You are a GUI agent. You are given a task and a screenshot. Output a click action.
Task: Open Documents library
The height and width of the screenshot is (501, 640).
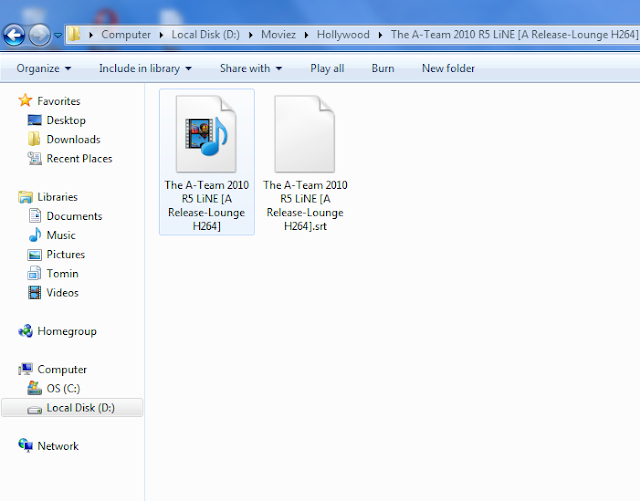tap(74, 216)
